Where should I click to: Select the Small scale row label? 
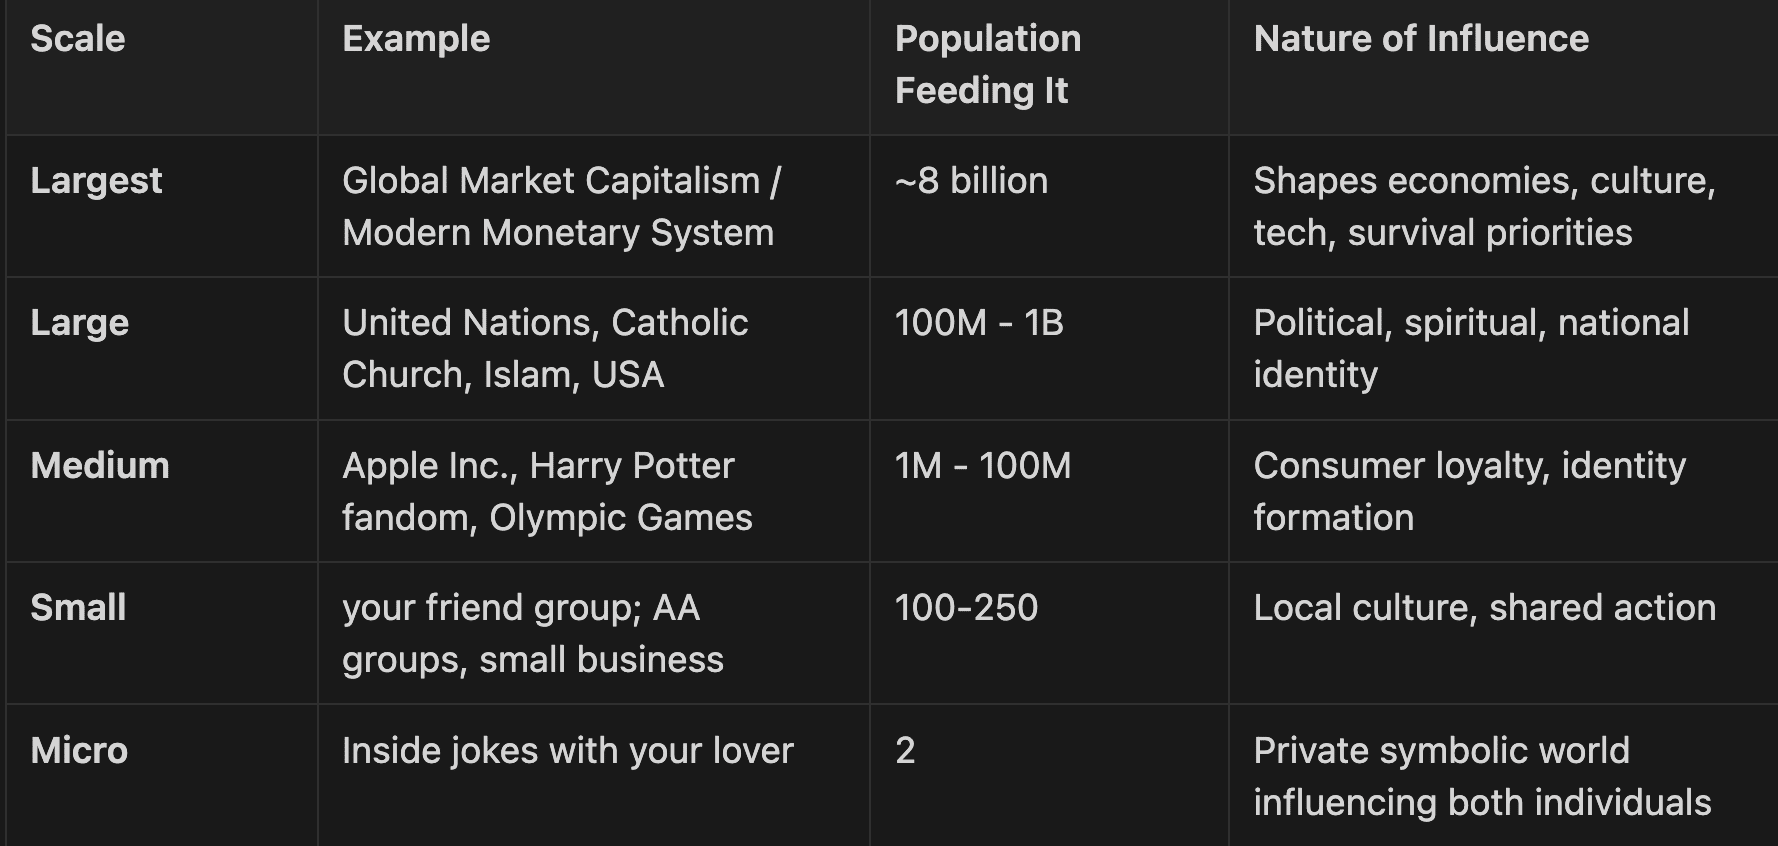pos(78,608)
